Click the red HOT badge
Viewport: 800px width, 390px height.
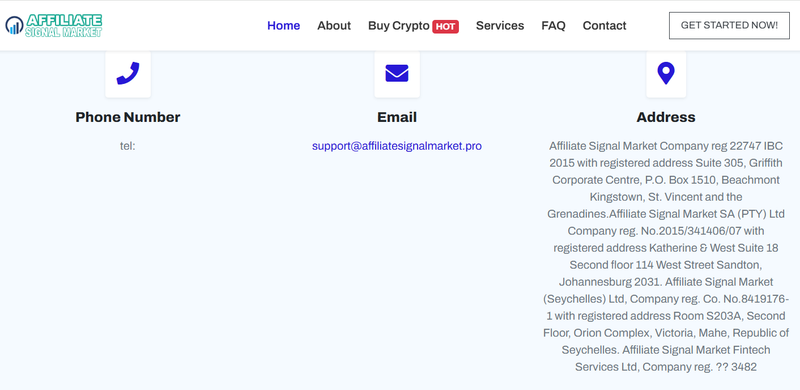(x=445, y=27)
